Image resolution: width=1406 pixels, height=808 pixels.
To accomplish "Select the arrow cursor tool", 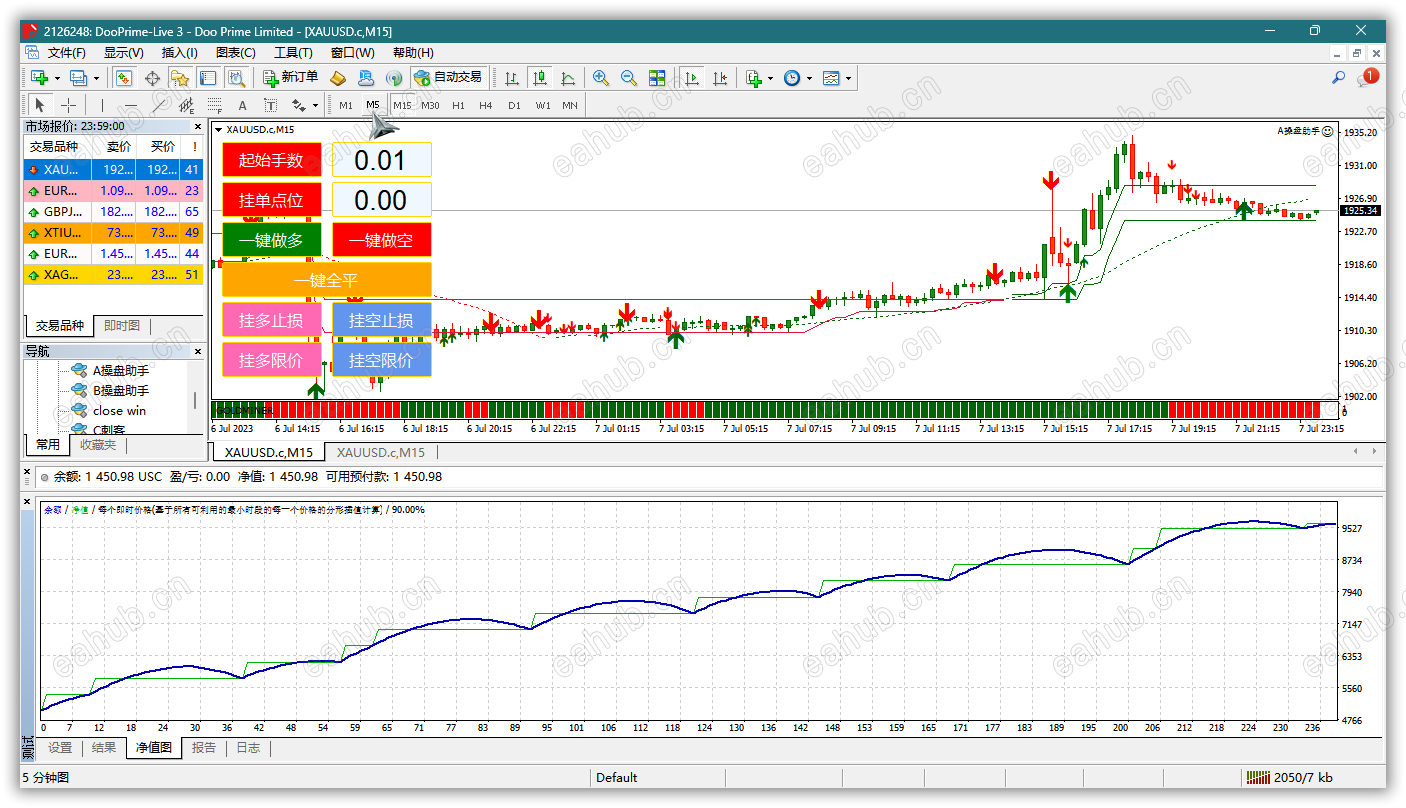I will click(x=40, y=105).
